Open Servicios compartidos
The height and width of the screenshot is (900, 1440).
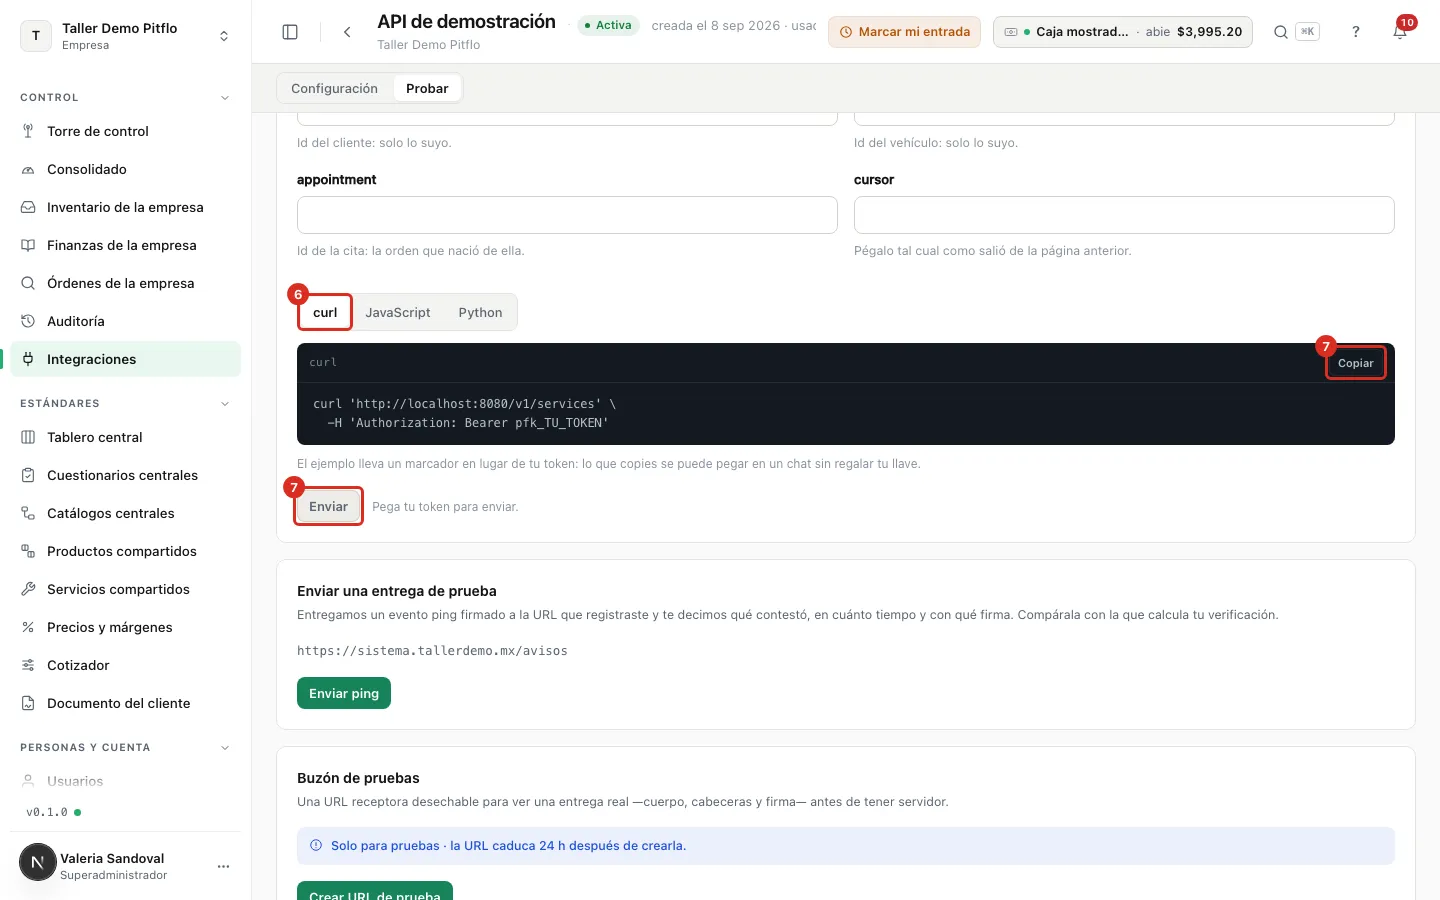point(125,589)
